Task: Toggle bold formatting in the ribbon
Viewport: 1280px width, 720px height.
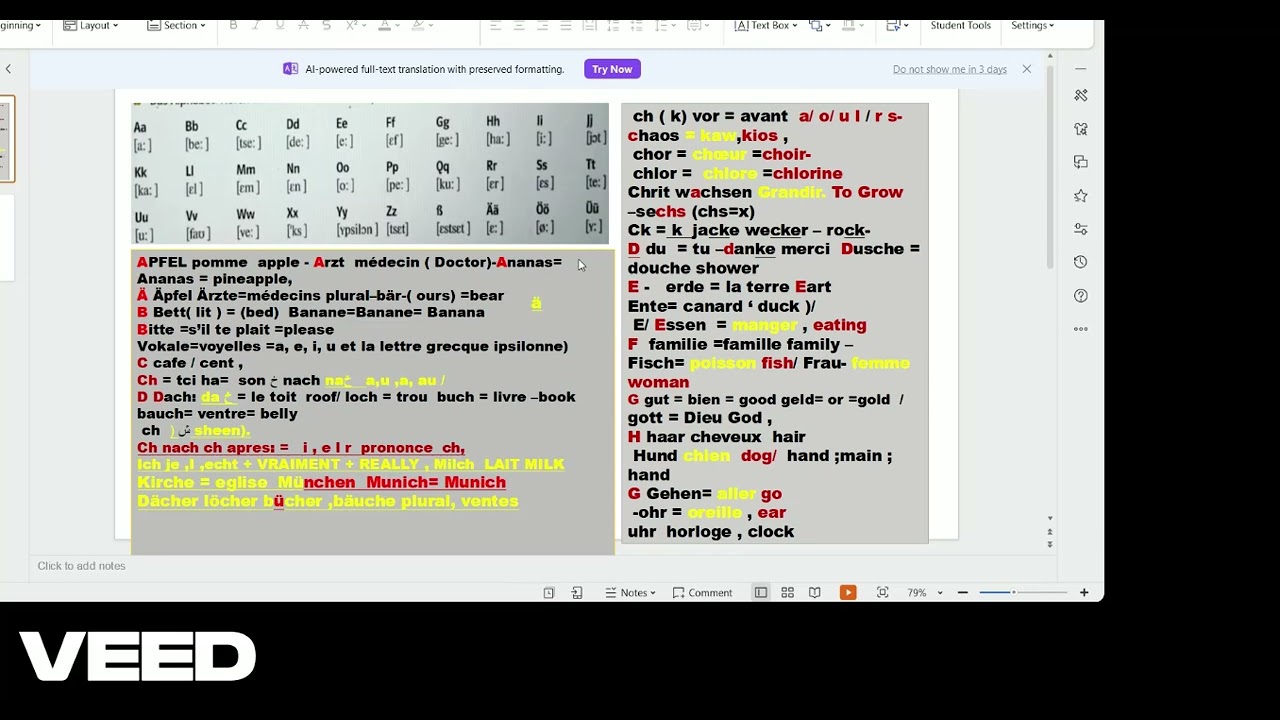Action: click(x=233, y=25)
